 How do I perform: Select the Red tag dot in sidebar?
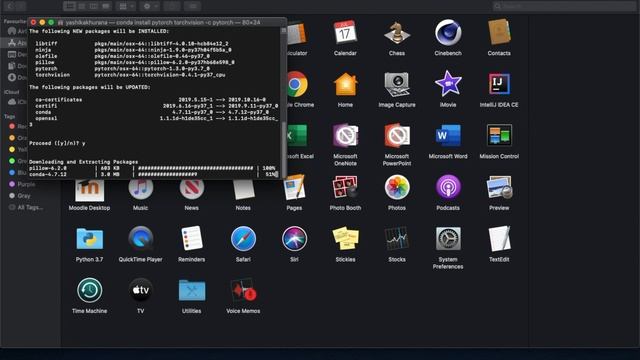pos(12,127)
